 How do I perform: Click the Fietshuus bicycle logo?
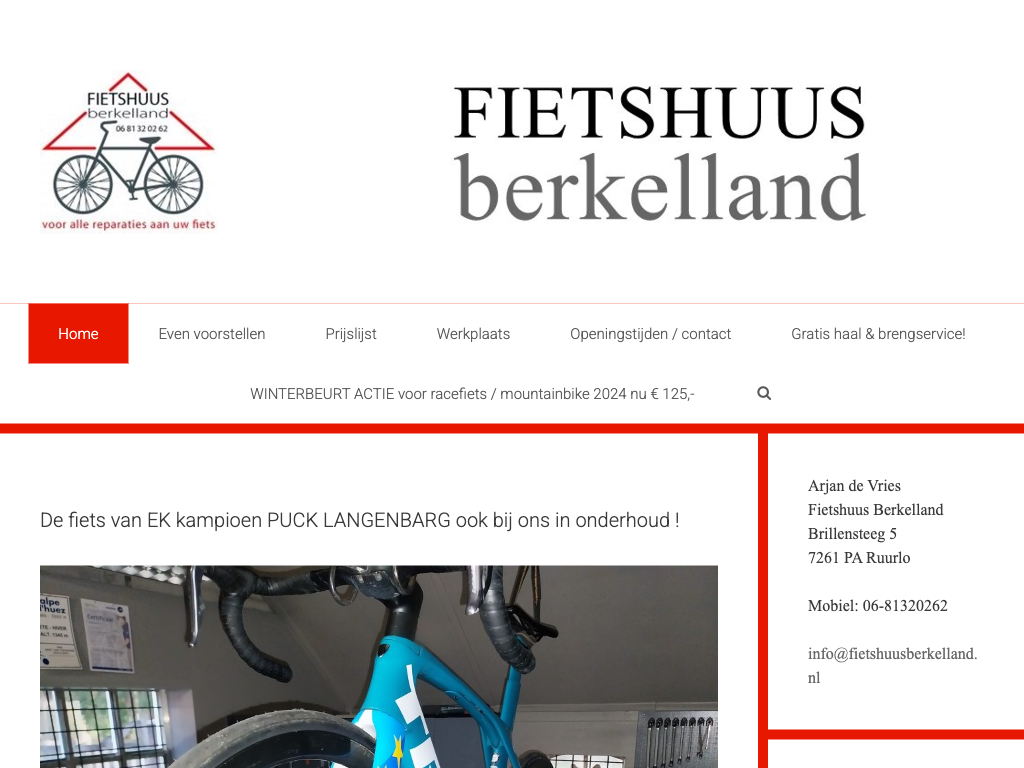(129, 152)
